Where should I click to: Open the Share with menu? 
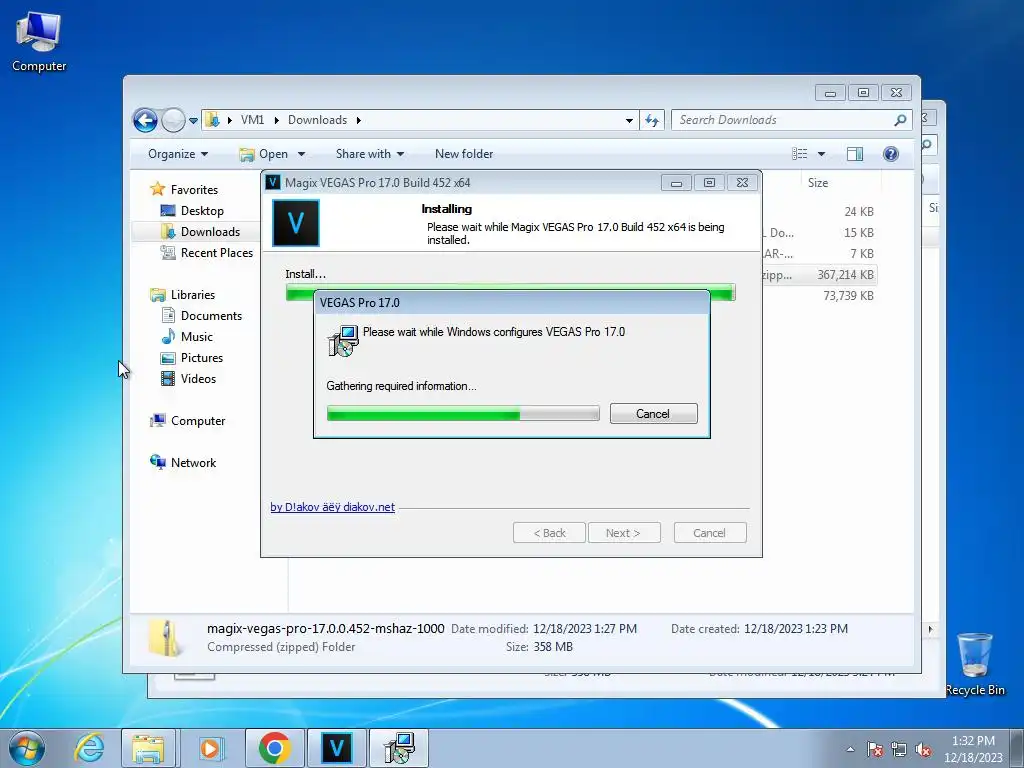click(x=370, y=154)
